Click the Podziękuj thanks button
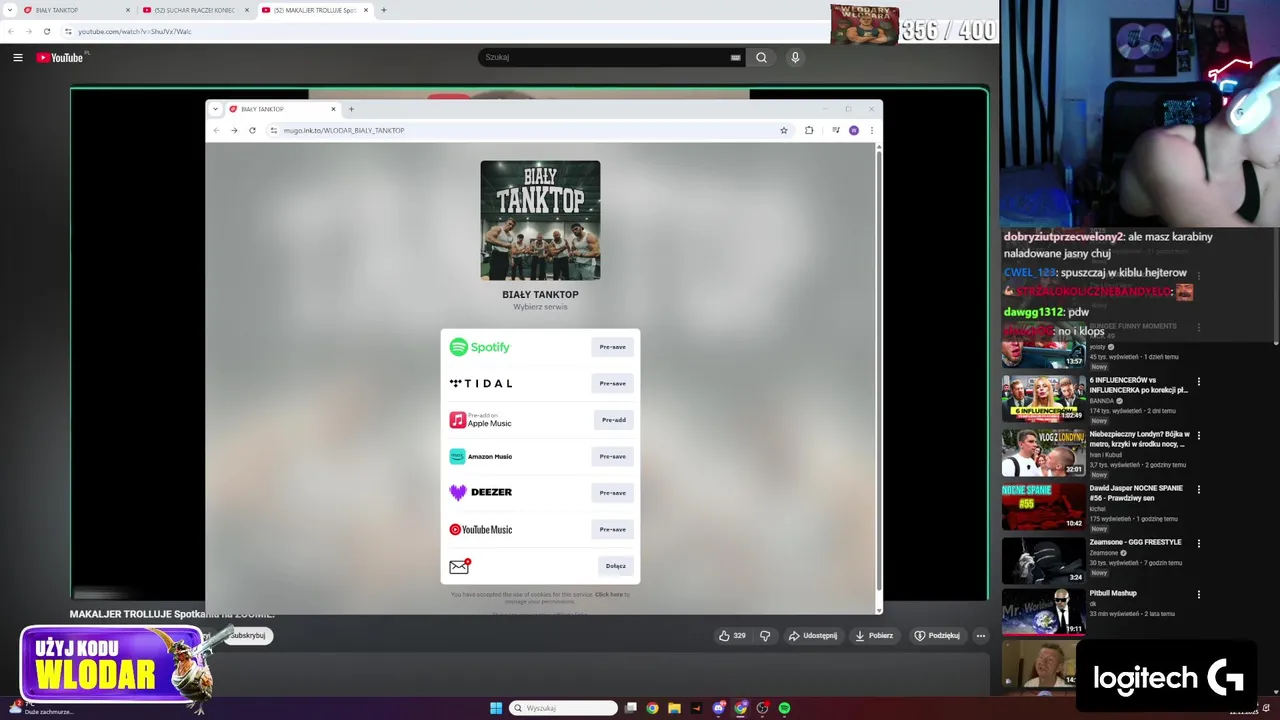Viewport: 1280px width, 720px height. [936, 635]
